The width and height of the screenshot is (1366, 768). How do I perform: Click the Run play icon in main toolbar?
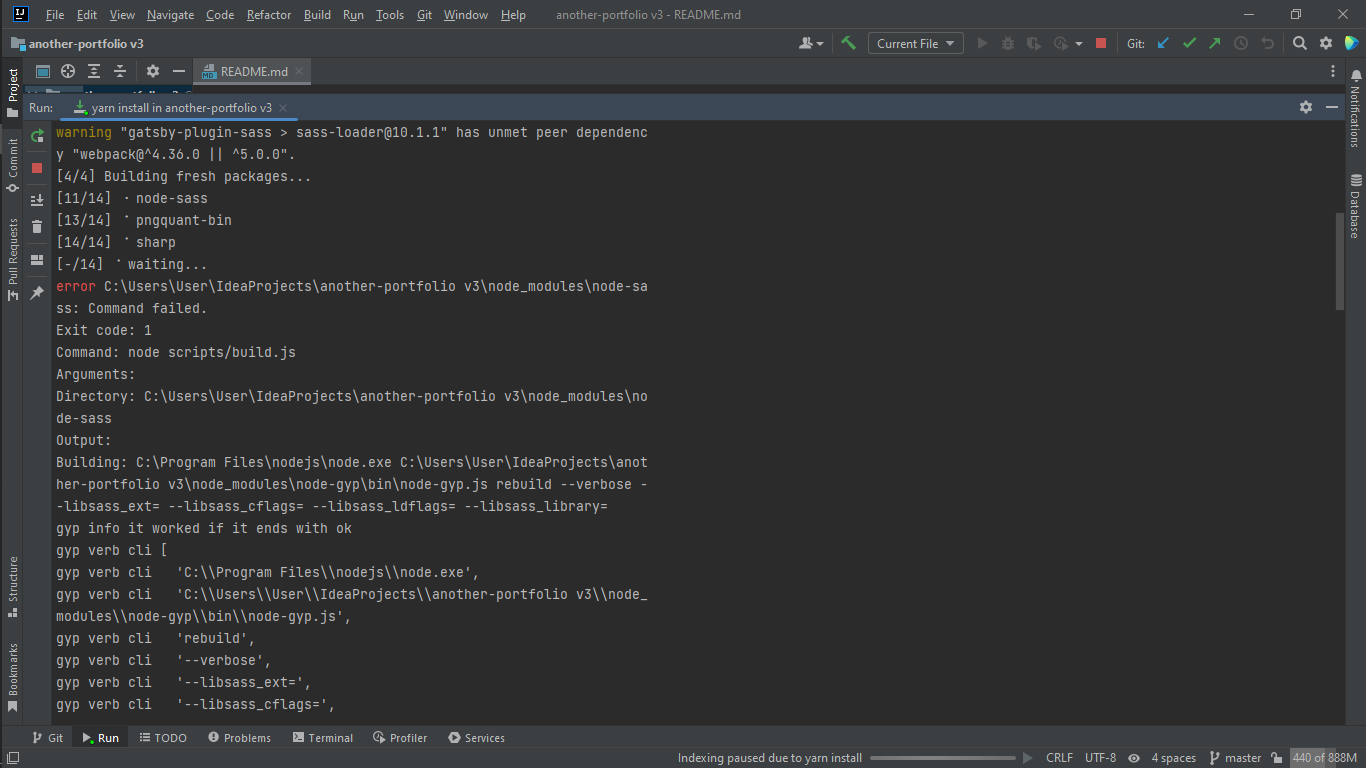(x=982, y=43)
